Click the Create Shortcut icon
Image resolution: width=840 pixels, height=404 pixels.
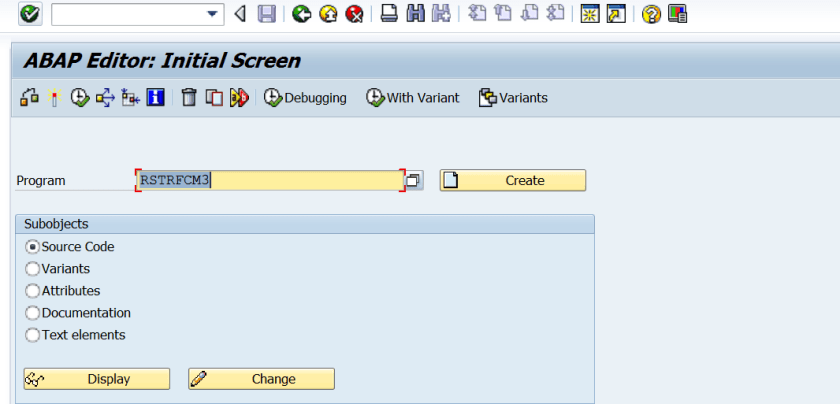616,14
